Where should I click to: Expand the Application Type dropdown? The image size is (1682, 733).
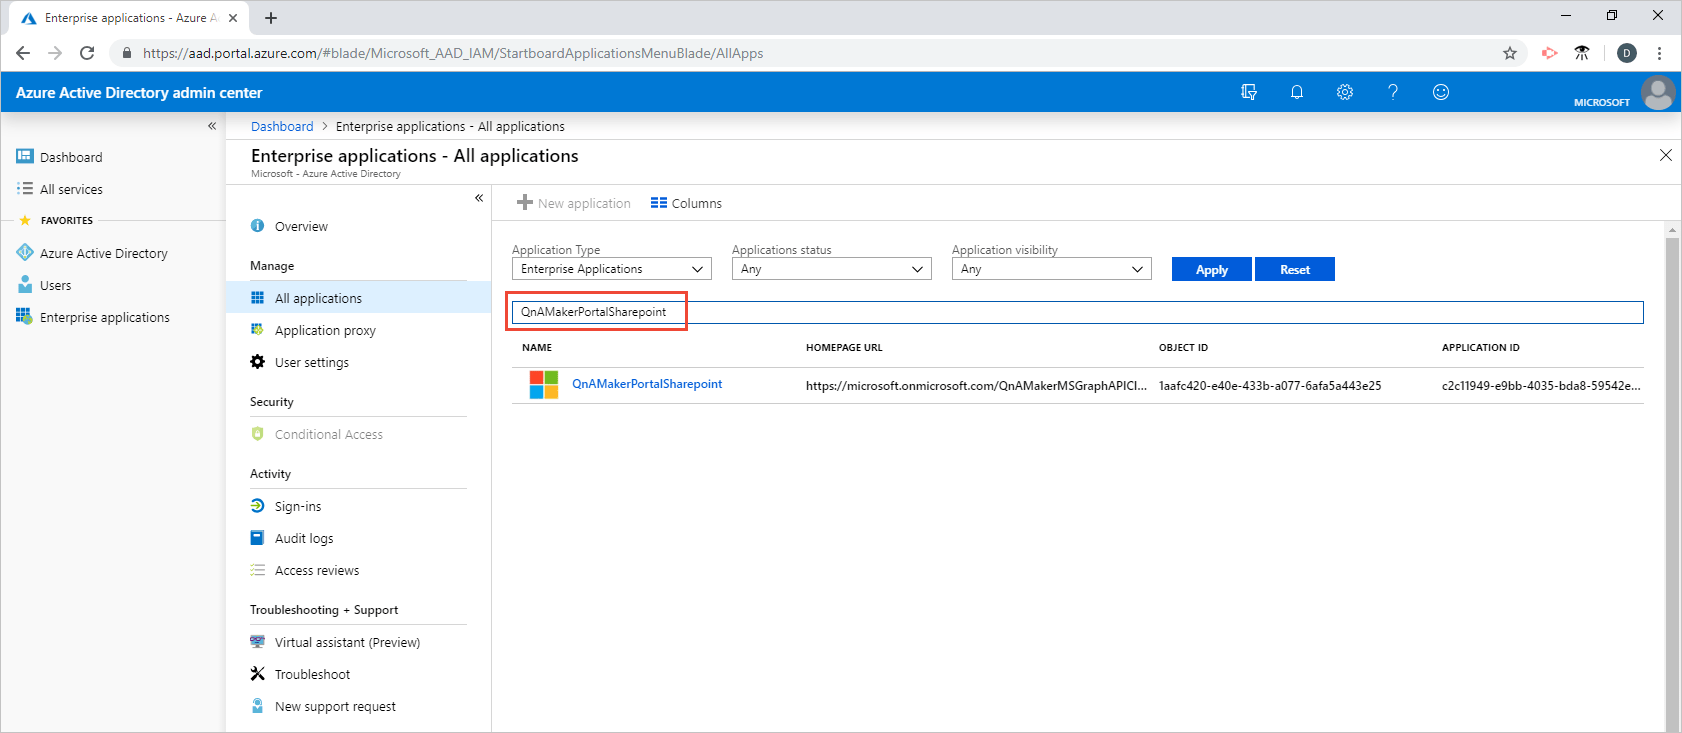point(611,269)
